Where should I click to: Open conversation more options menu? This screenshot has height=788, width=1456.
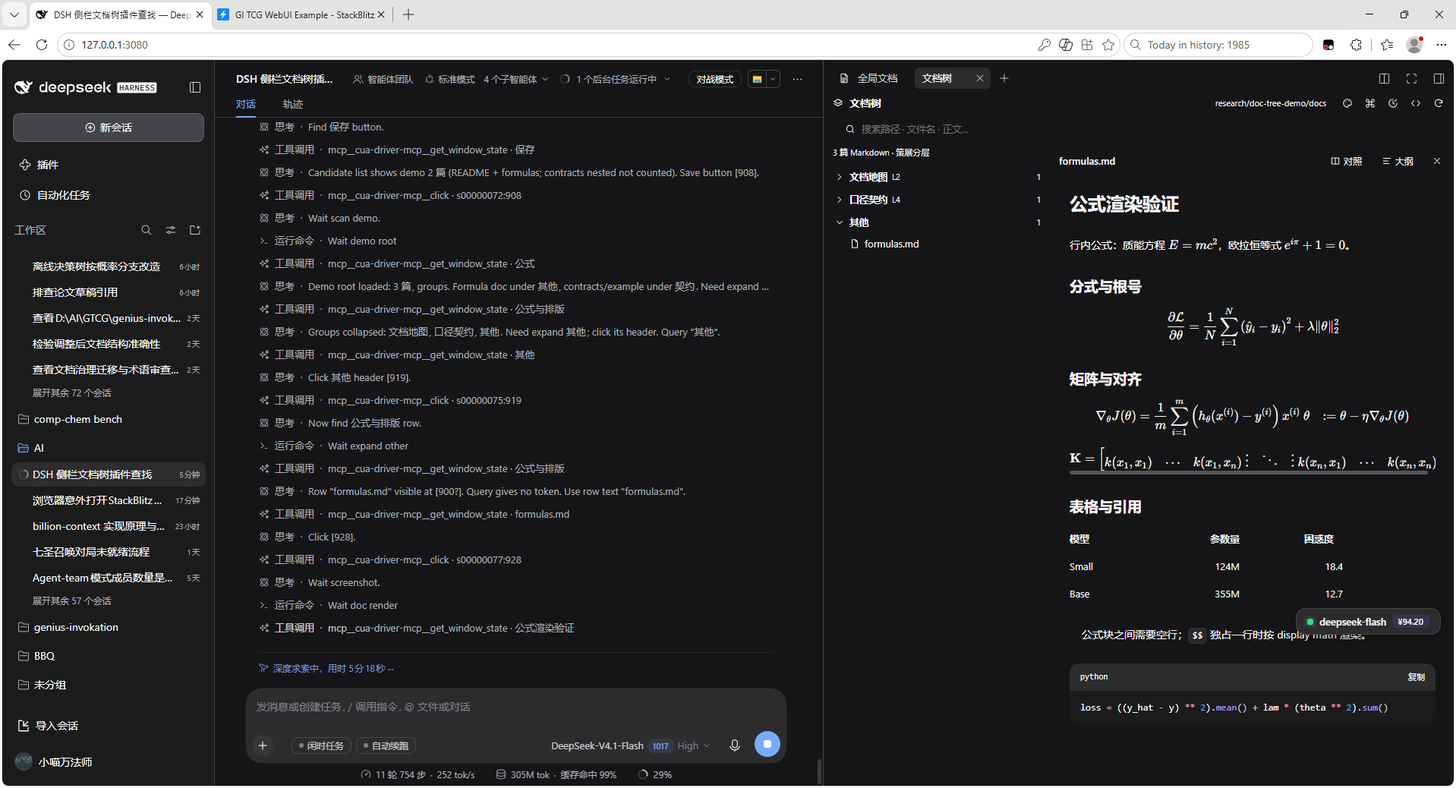[797, 79]
